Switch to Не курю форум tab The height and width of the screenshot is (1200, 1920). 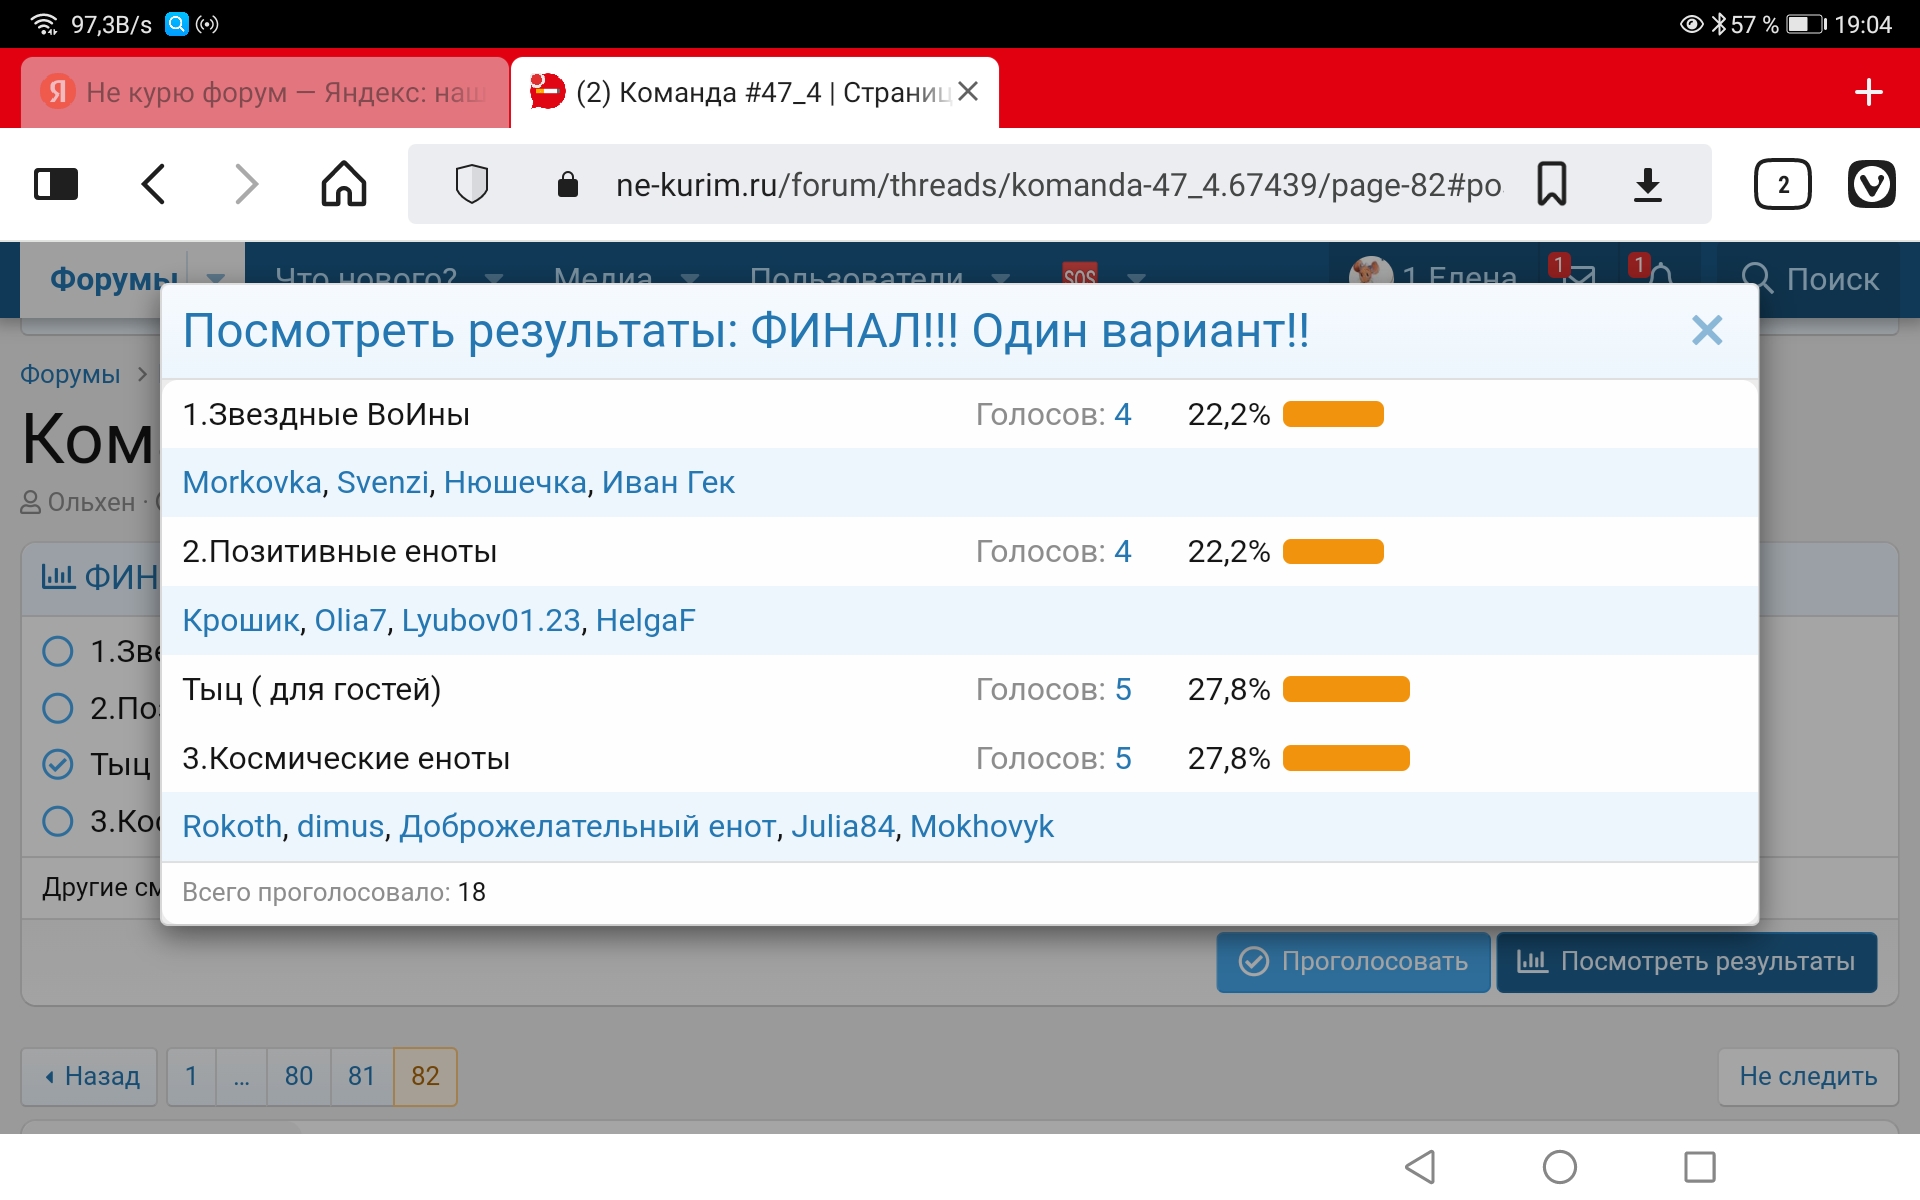[x=265, y=93]
